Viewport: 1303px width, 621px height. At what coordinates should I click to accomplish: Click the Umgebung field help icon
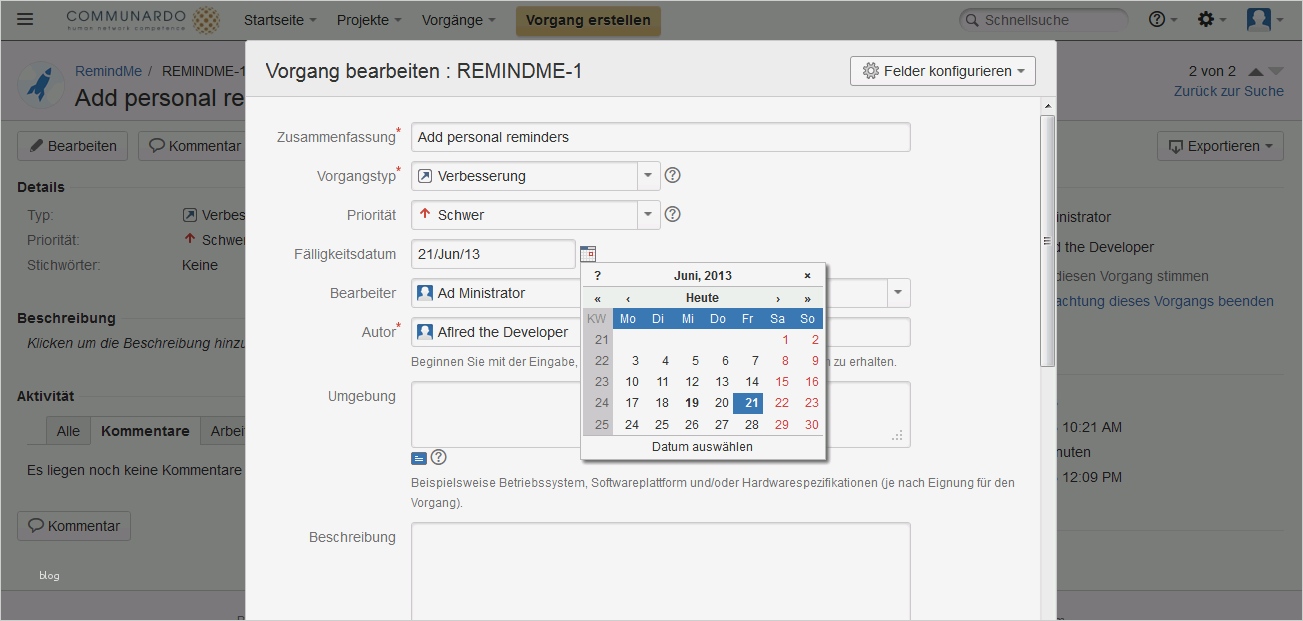click(438, 457)
